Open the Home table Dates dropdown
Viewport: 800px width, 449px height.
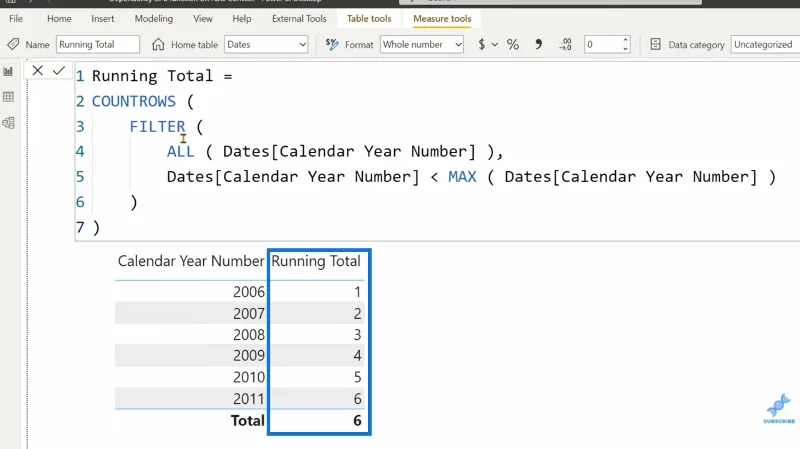click(266, 44)
